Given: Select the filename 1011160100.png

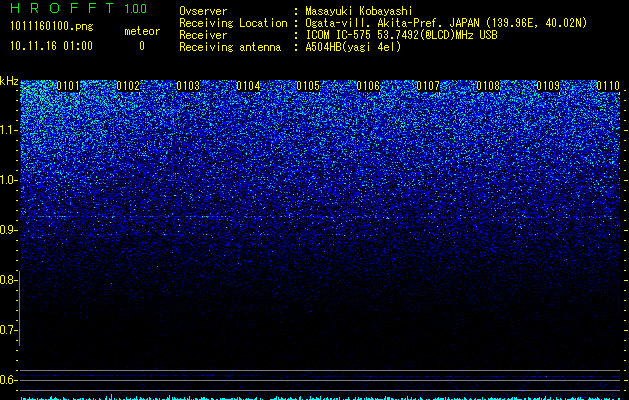Looking at the screenshot, I should pos(52,27).
